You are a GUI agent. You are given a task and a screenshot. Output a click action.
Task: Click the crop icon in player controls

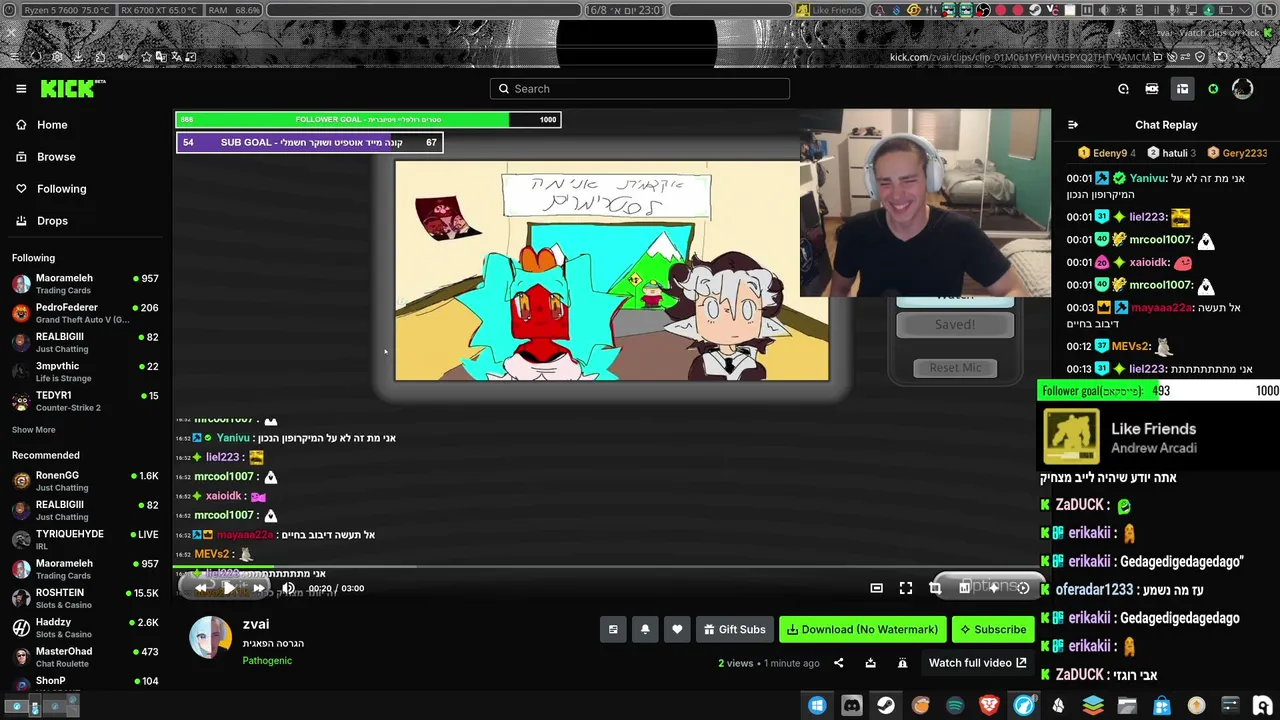[935, 588]
